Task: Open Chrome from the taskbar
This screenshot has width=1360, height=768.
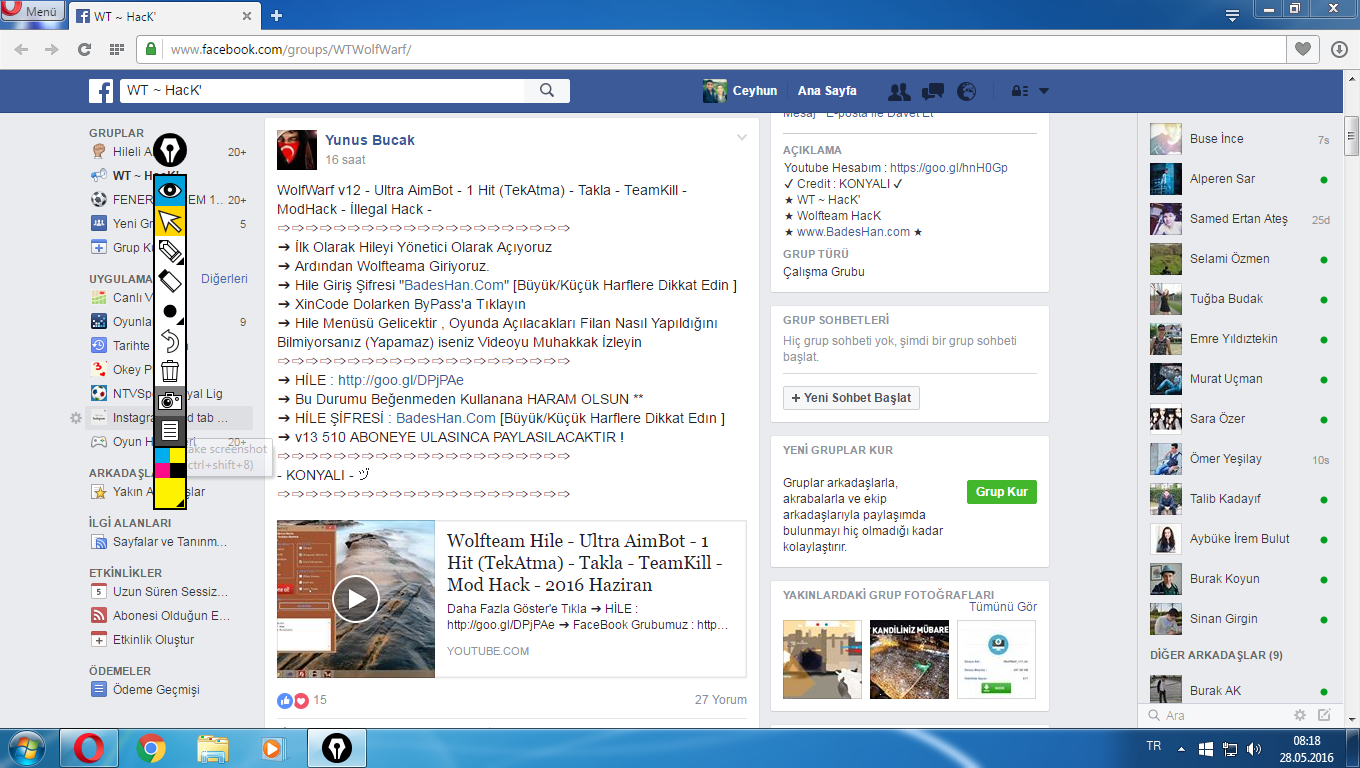Action: (x=151, y=747)
